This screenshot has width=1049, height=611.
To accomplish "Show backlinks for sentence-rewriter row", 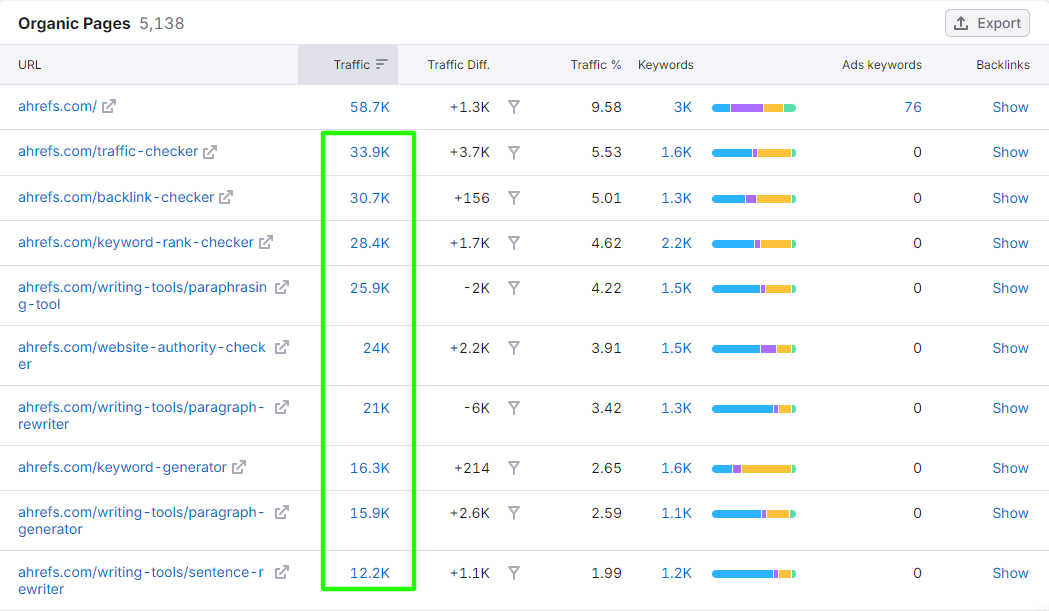I will 1010,573.
